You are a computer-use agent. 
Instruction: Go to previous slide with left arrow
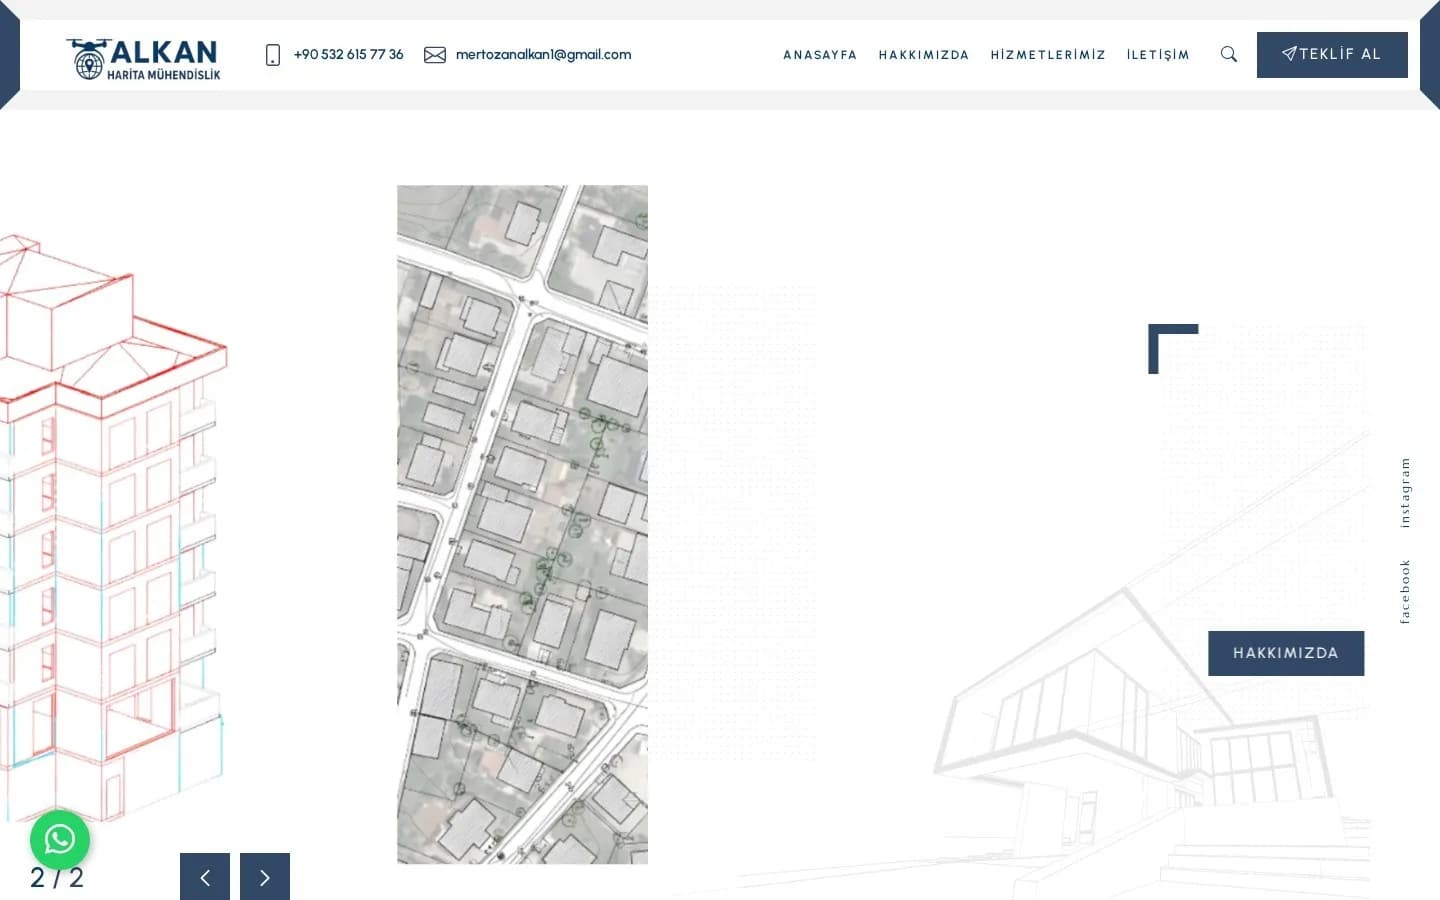[x=205, y=877]
